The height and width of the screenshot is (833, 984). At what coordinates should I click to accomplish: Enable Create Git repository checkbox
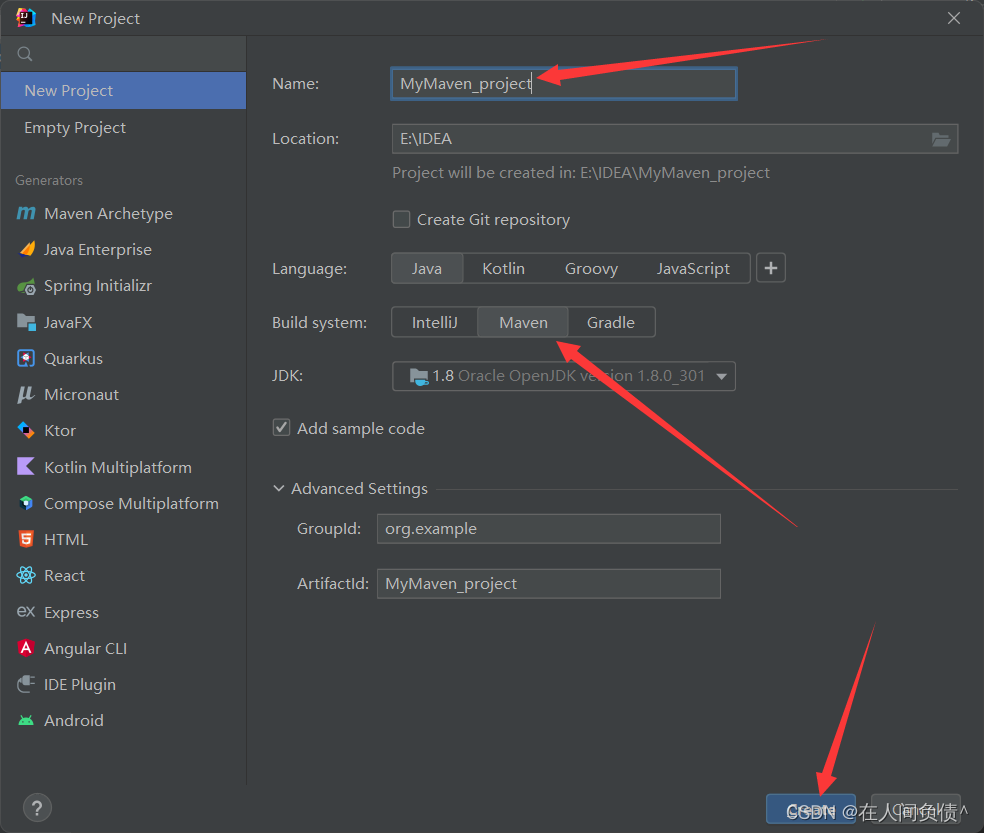point(401,219)
